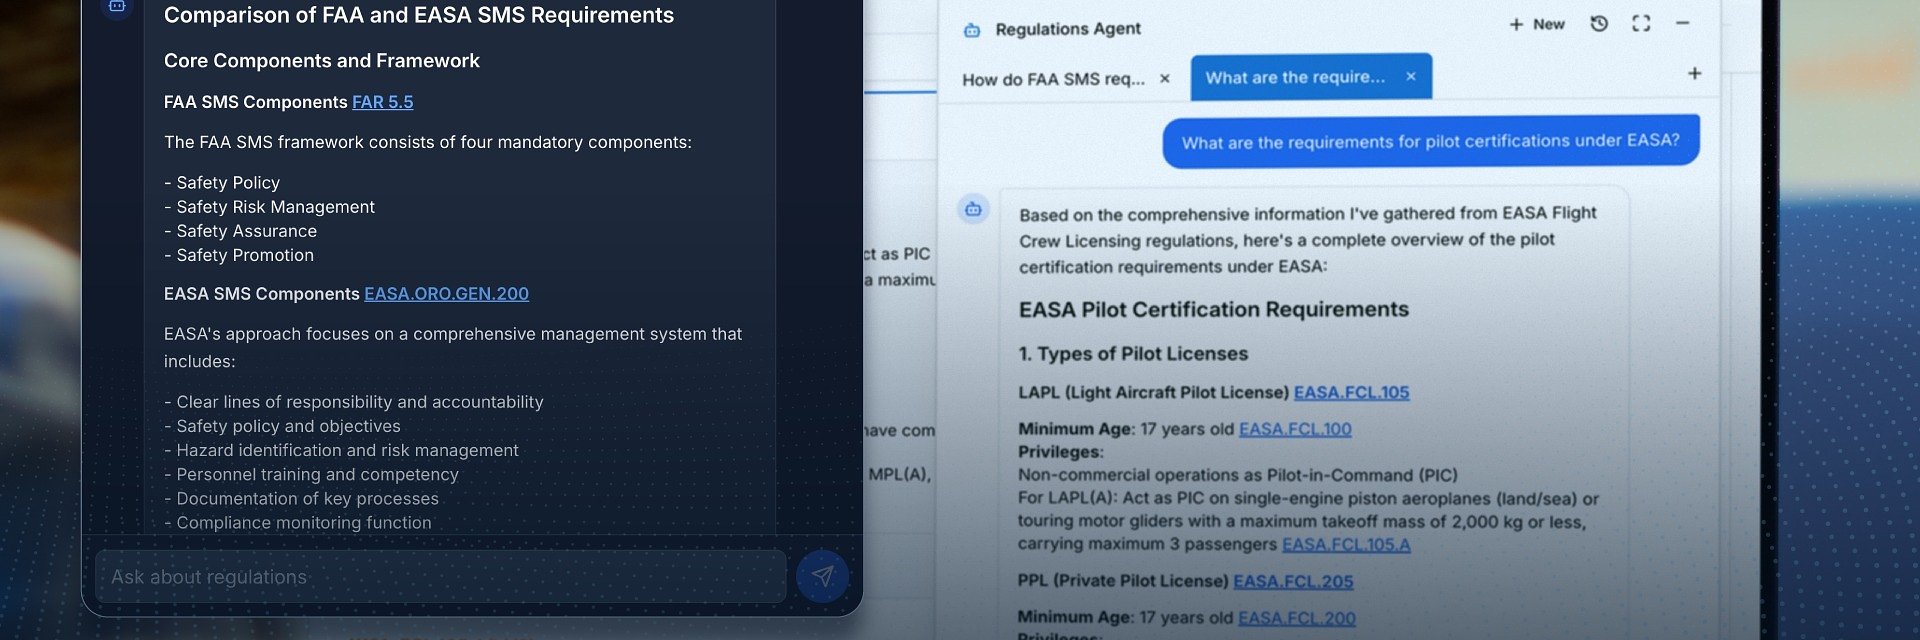This screenshot has width=1920, height=640.
Task: Click the dark chat's bot avatar icon
Action: (117, 6)
